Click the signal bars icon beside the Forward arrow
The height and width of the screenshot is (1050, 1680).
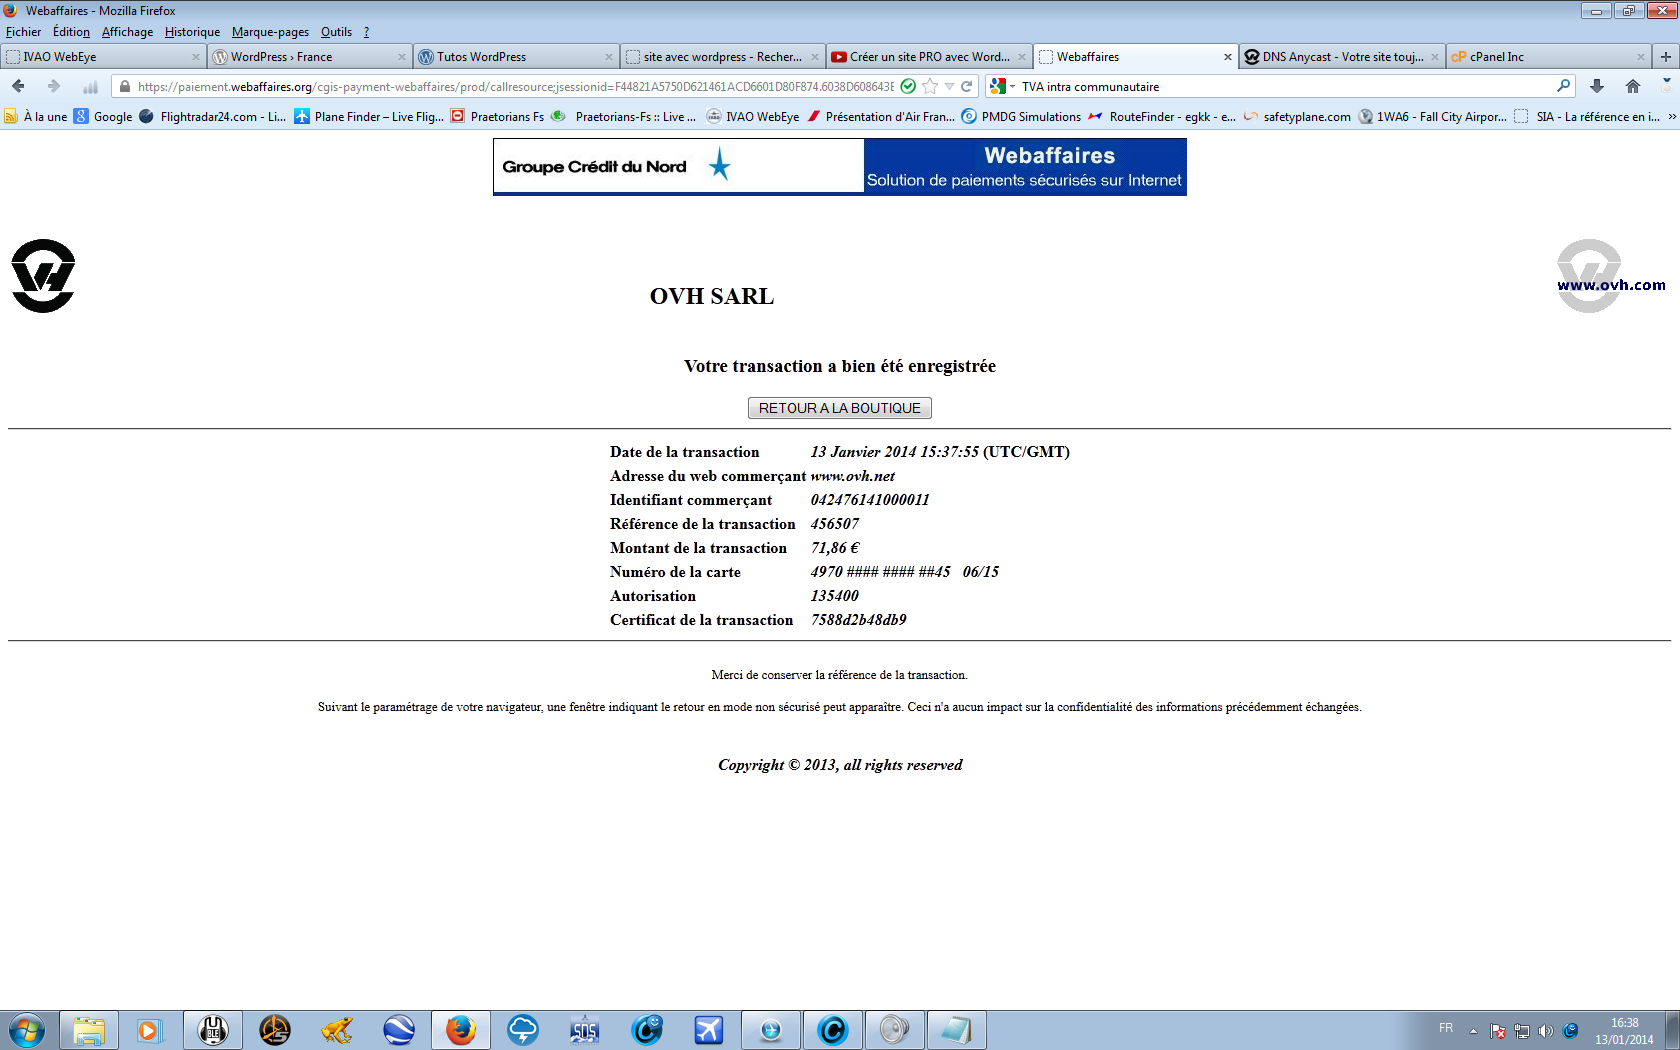pyautogui.click(x=90, y=87)
